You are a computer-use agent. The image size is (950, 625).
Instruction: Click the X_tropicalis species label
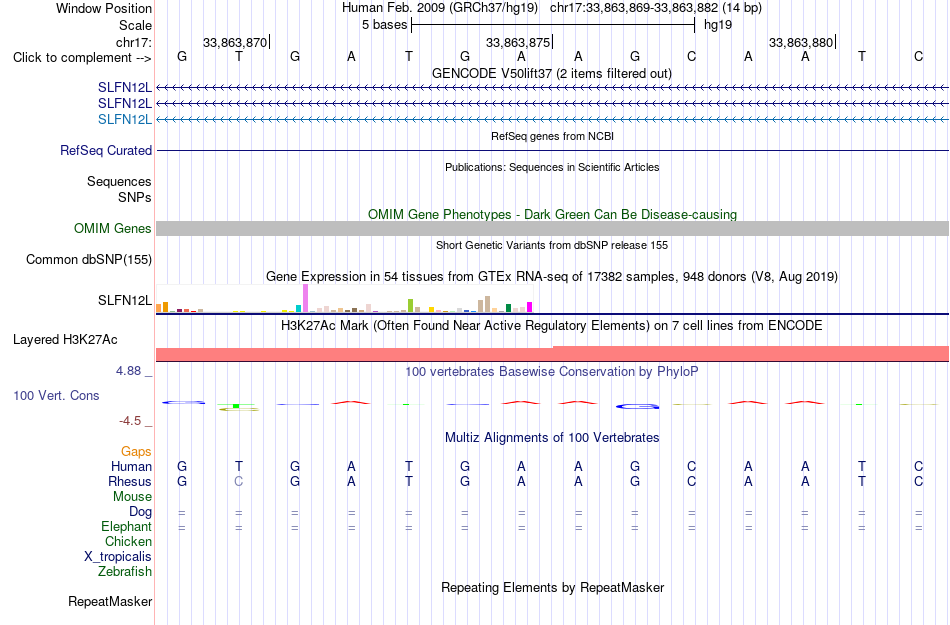click(118, 557)
